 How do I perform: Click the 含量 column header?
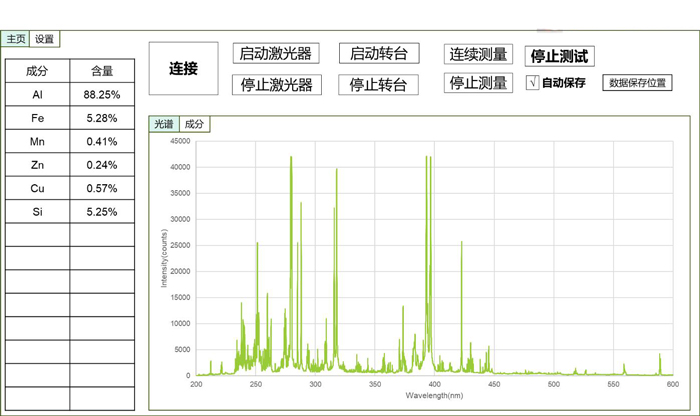click(x=101, y=71)
